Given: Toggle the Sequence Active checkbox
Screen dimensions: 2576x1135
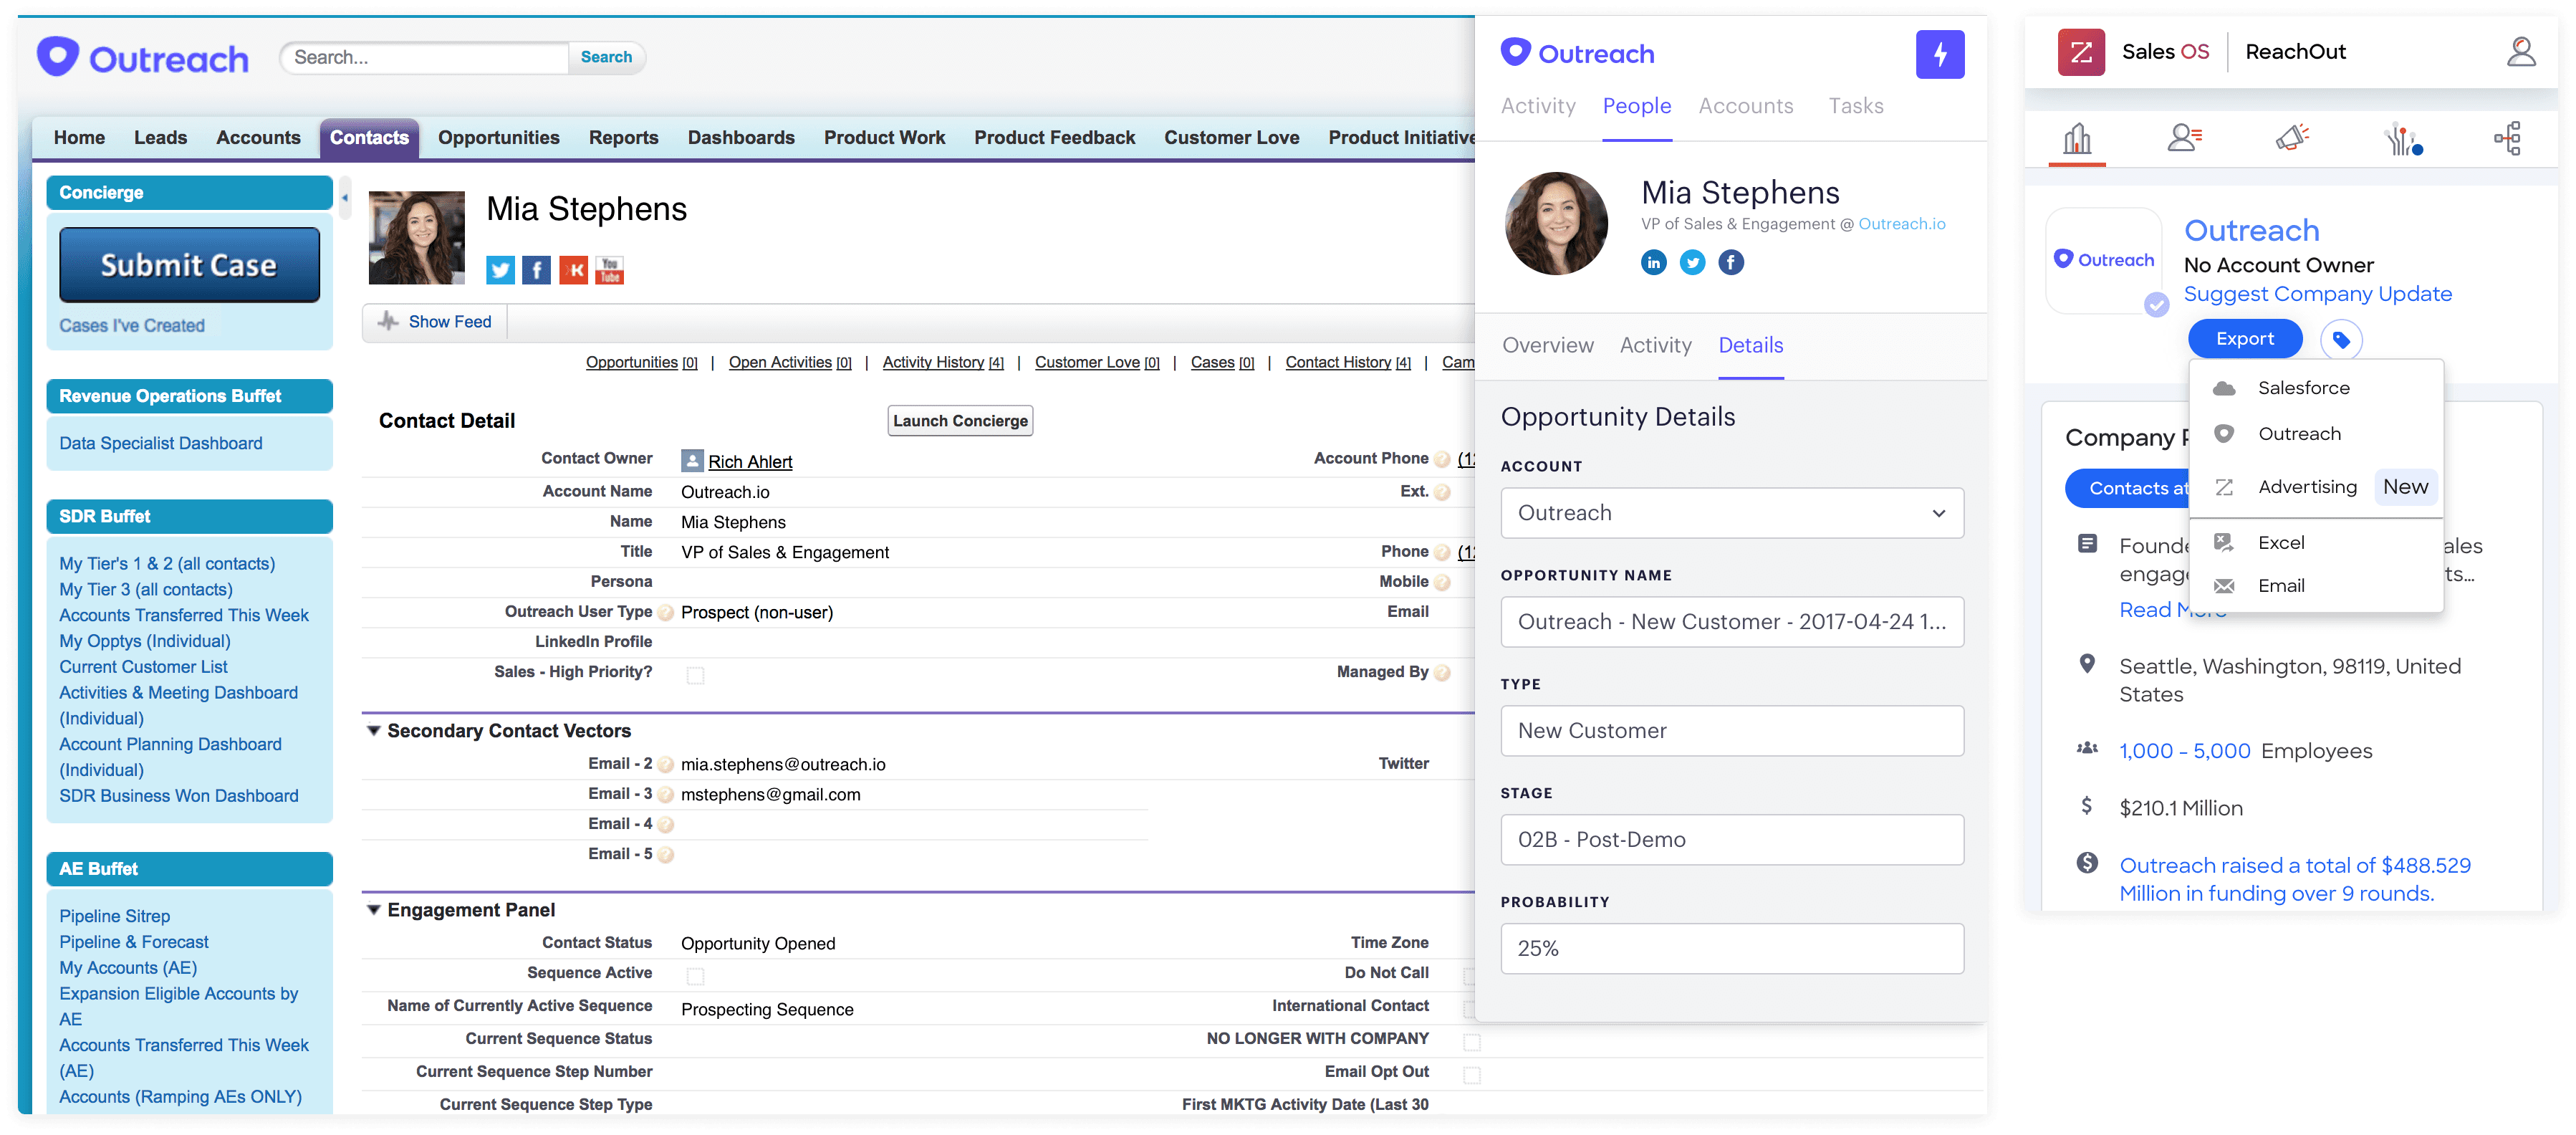Looking at the screenshot, I should [x=695, y=976].
